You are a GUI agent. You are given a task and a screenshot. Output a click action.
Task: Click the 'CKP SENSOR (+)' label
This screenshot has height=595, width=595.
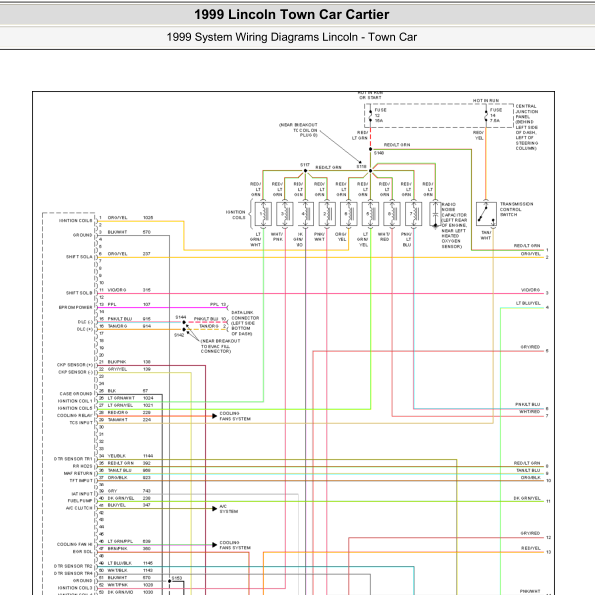[x=75, y=365]
